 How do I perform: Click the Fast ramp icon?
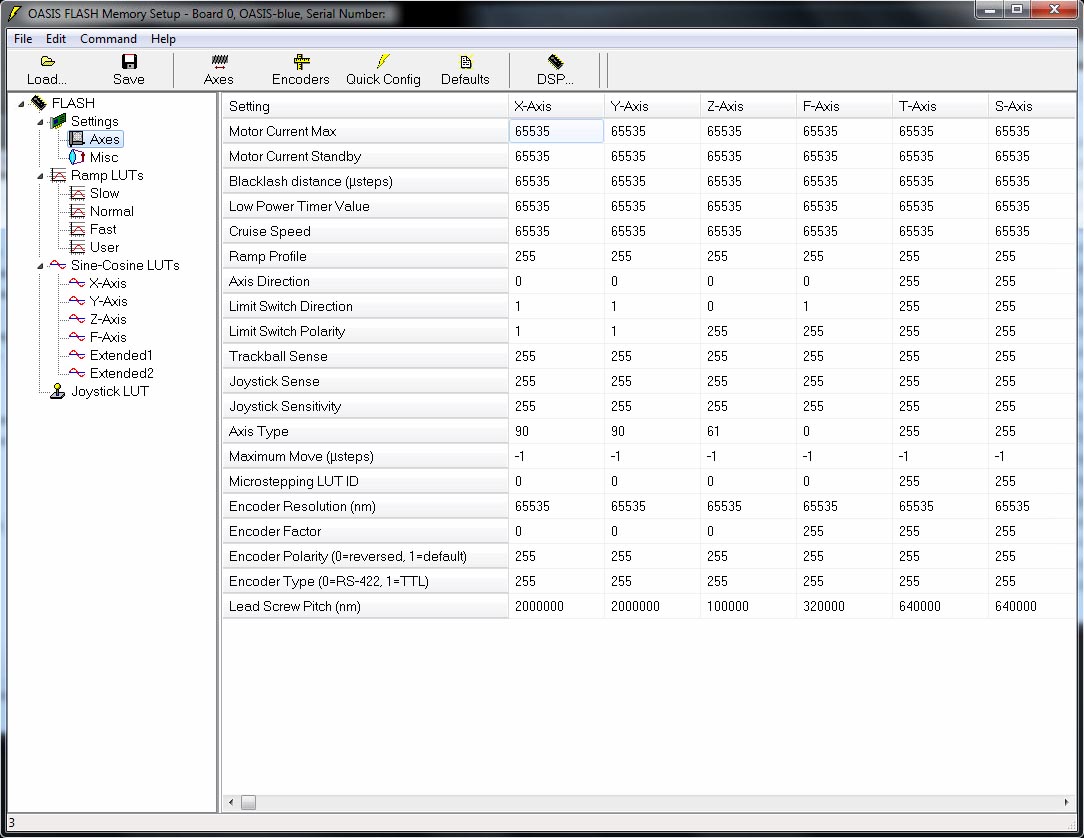pos(77,229)
